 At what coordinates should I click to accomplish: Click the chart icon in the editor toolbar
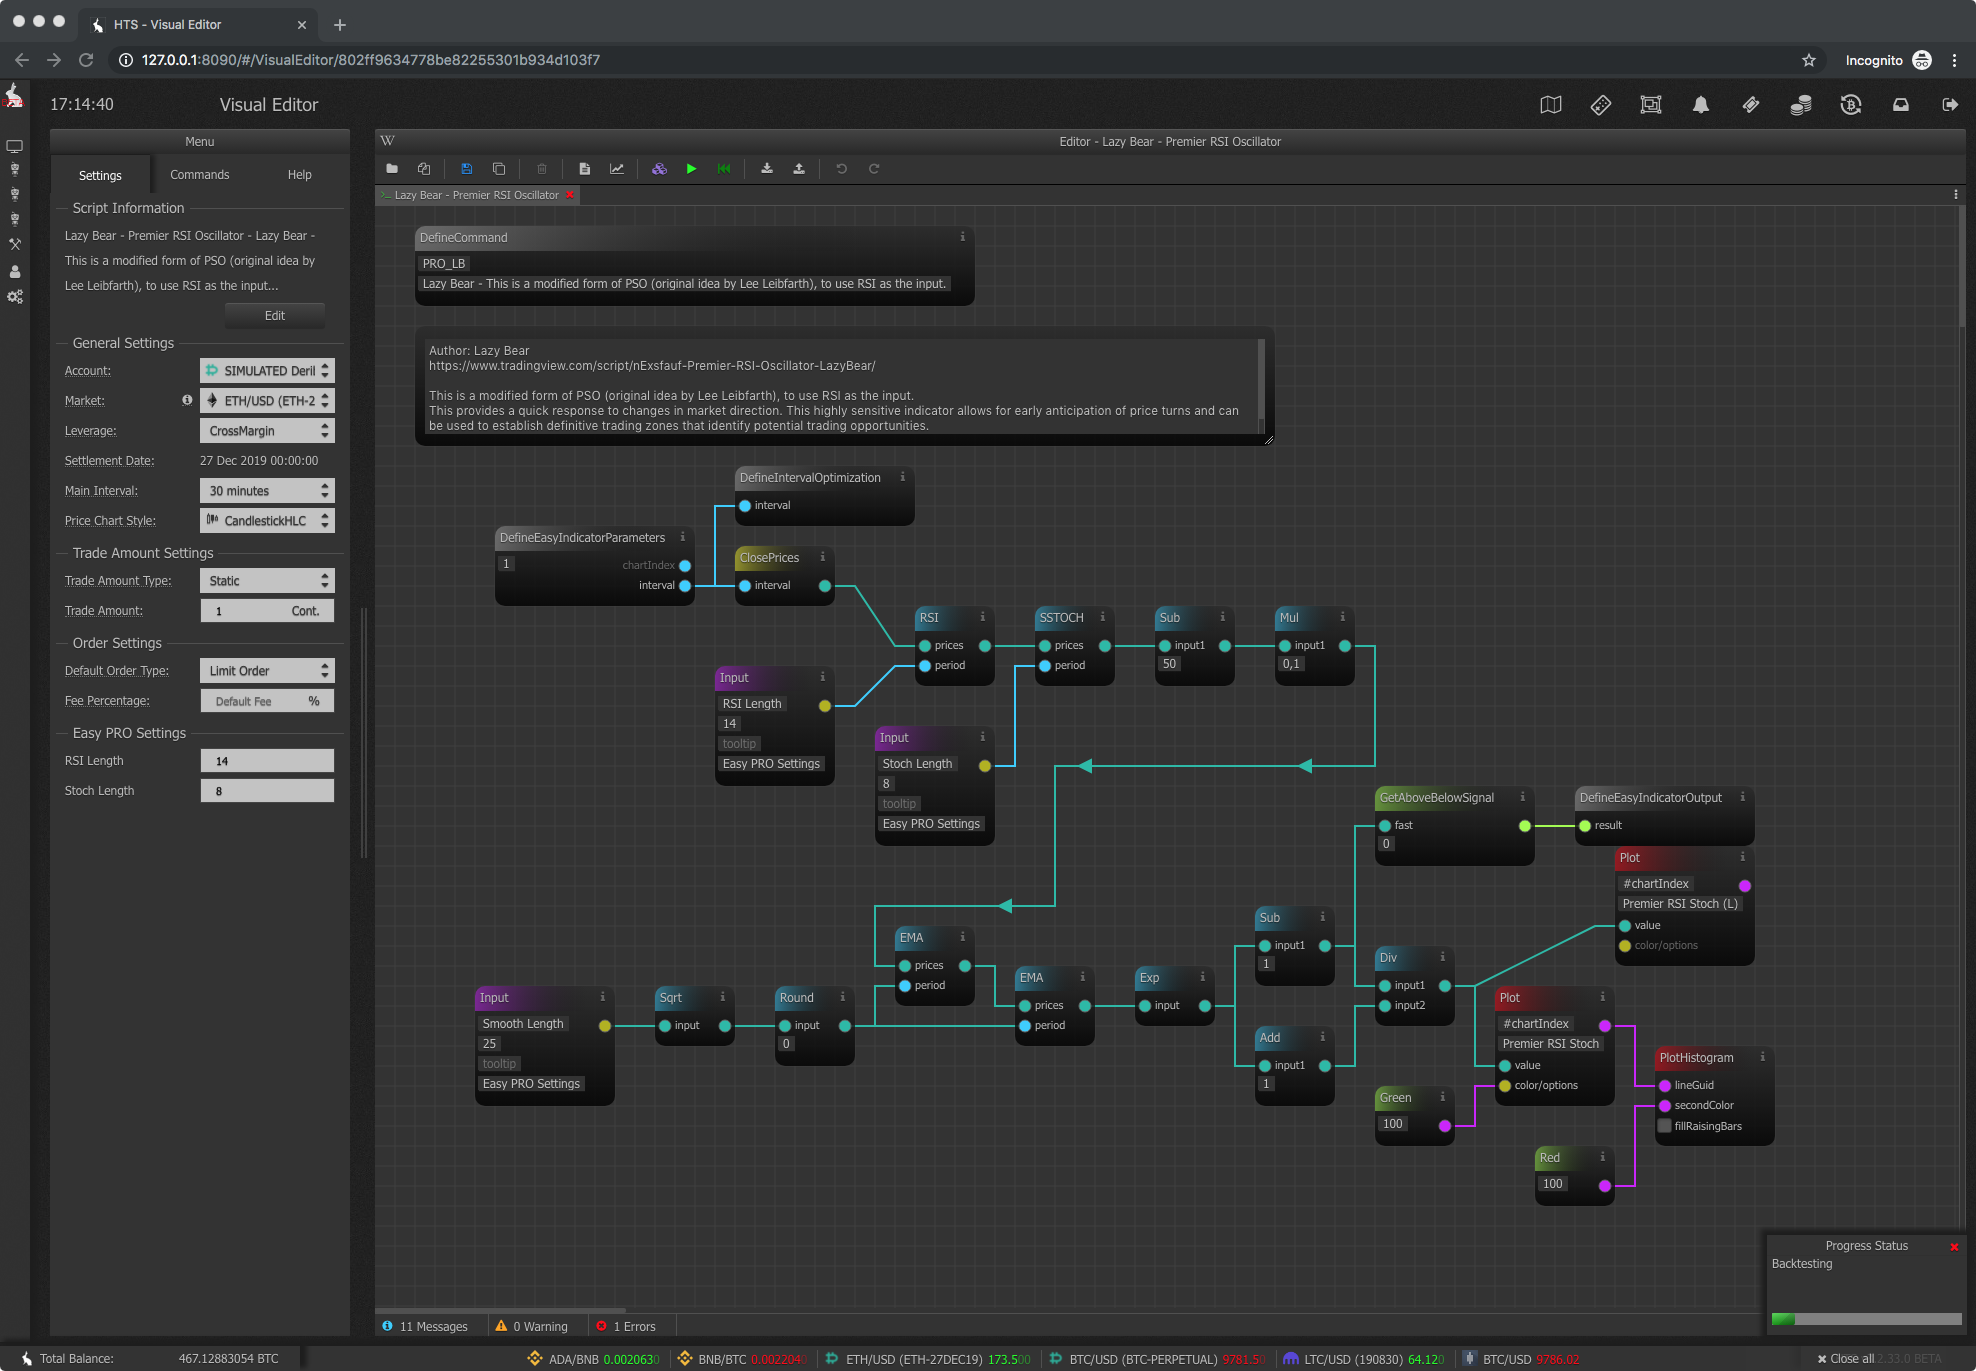pyautogui.click(x=617, y=168)
